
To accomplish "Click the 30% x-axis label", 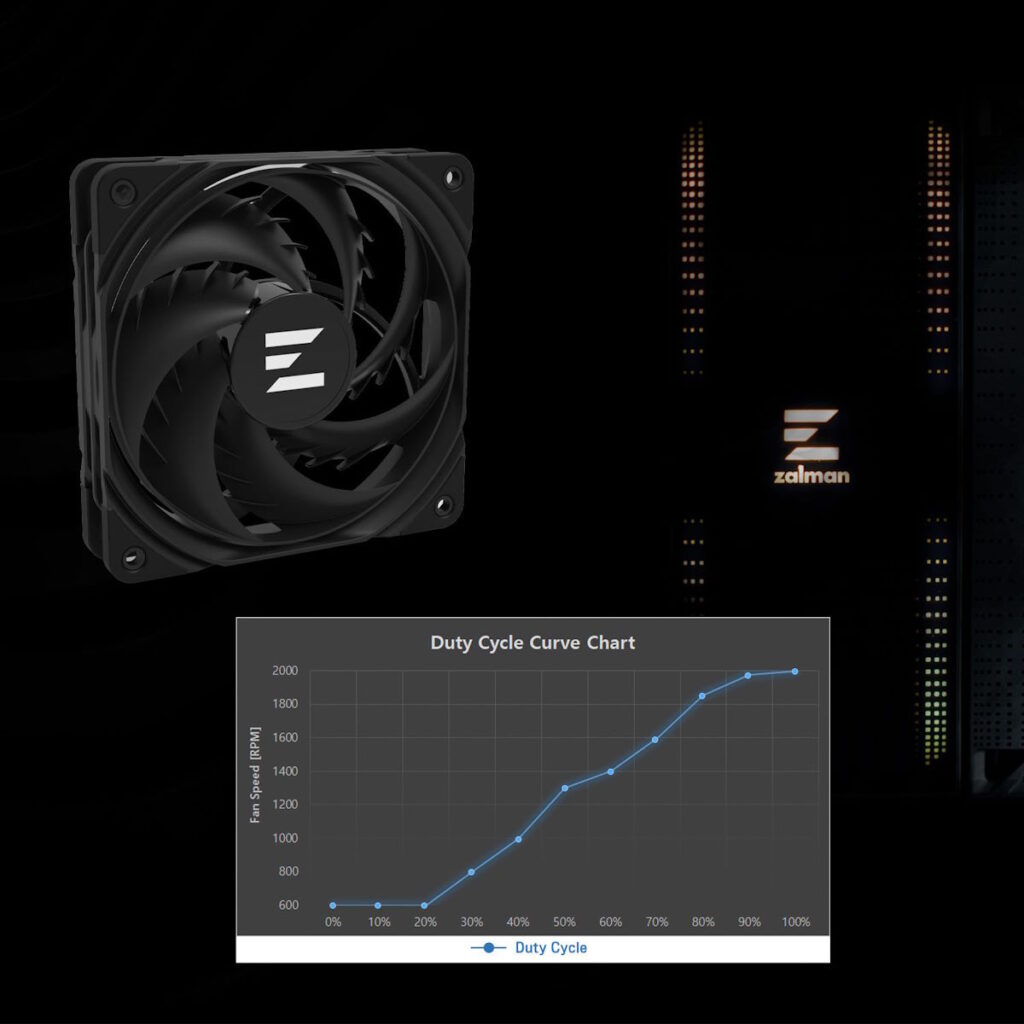I will [x=472, y=922].
